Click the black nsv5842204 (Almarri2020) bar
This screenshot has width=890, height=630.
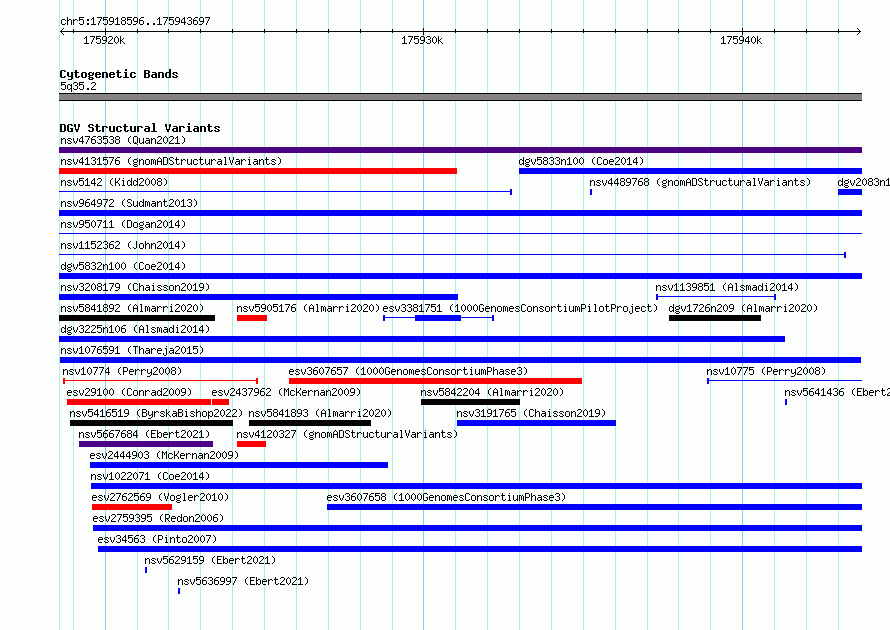tap(470, 402)
